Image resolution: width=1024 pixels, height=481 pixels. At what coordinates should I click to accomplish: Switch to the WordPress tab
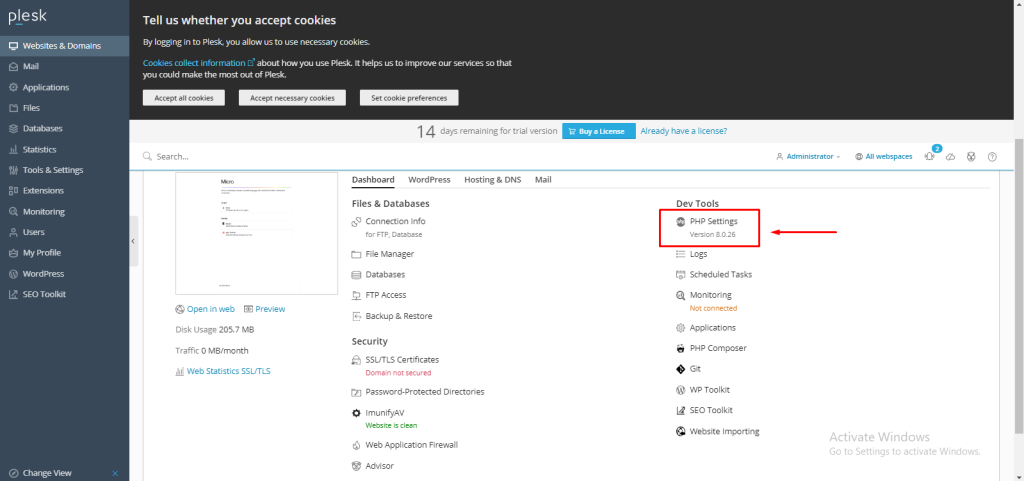tap(429, 180)
